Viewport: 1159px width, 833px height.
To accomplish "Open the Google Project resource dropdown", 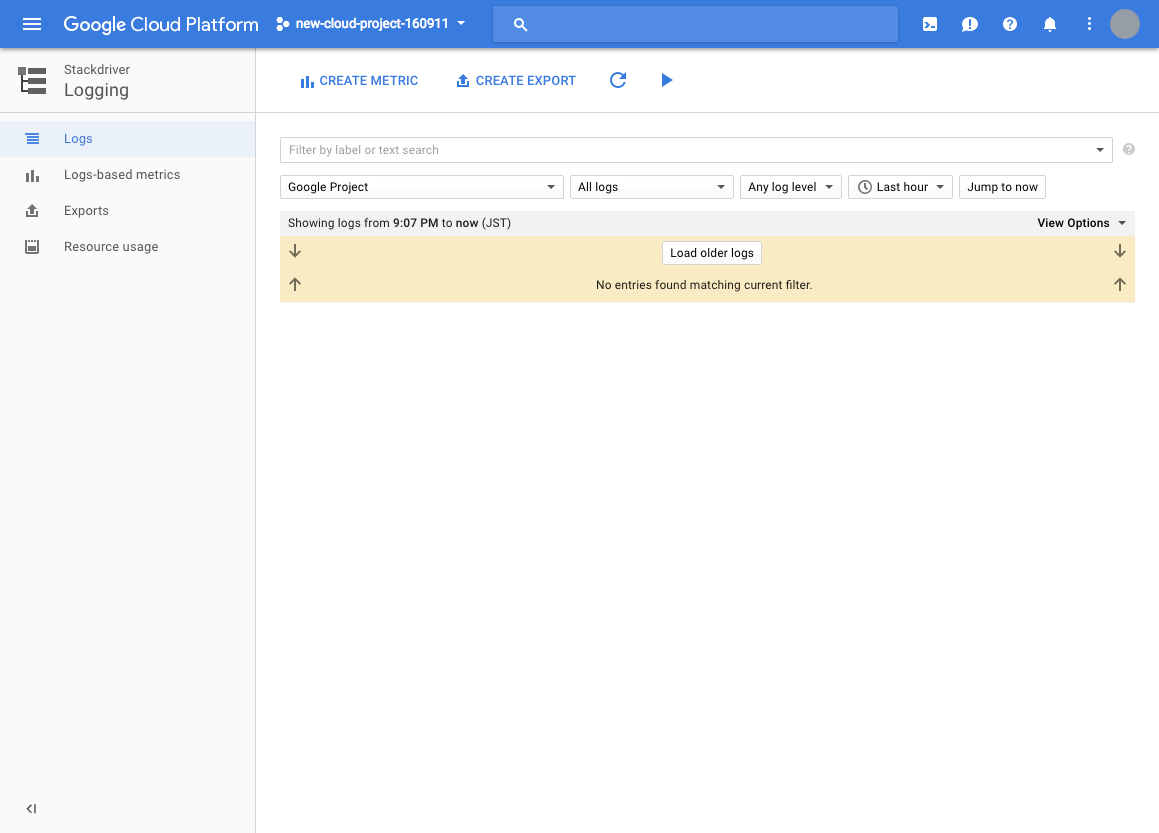I will coord(421,187).
